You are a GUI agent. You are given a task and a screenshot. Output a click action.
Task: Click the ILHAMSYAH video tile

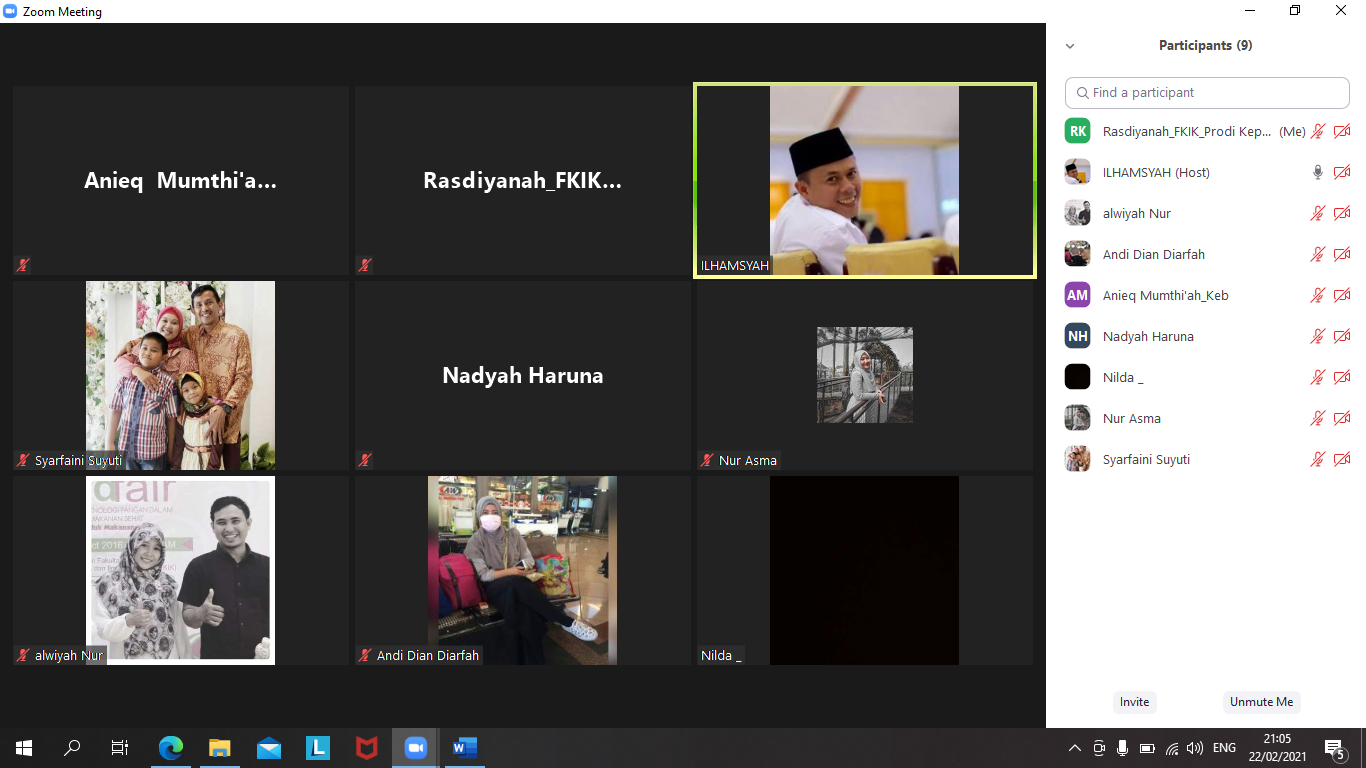[x=865, y=180]
